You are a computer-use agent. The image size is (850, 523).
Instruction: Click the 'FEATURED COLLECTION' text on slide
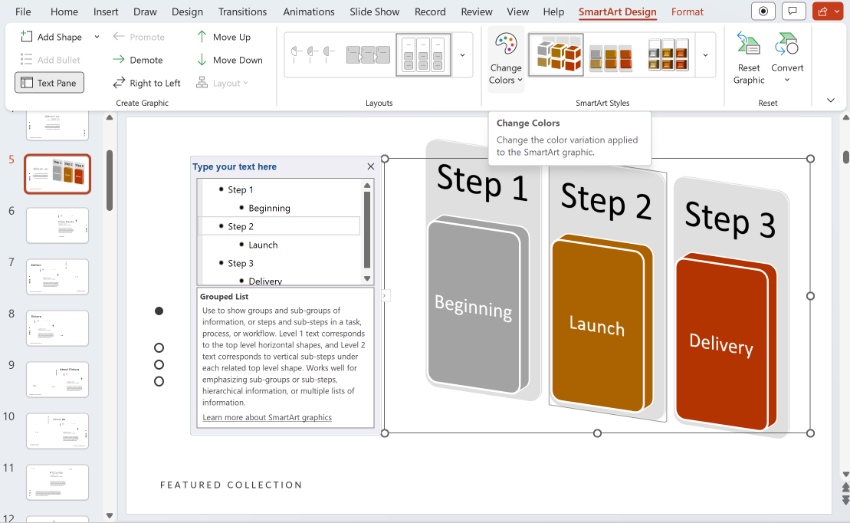click(231, 485)
